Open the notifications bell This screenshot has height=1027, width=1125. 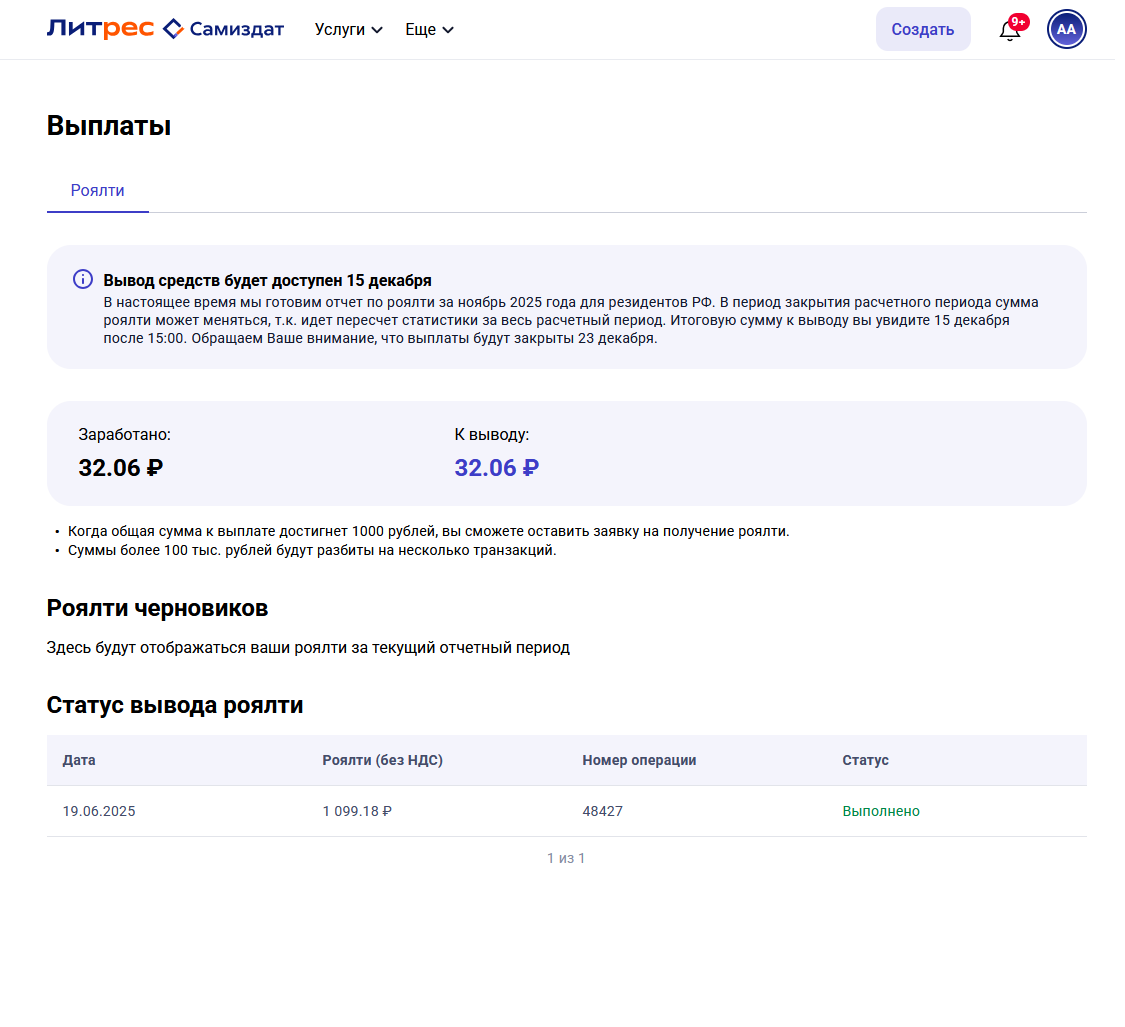tap(1009, 30)
